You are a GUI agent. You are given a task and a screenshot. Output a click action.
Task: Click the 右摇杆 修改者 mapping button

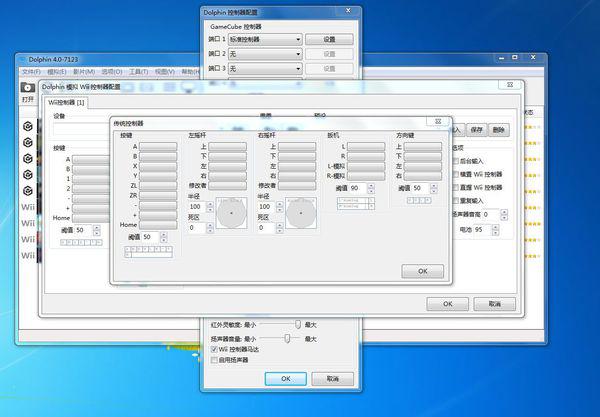point(297,186)
